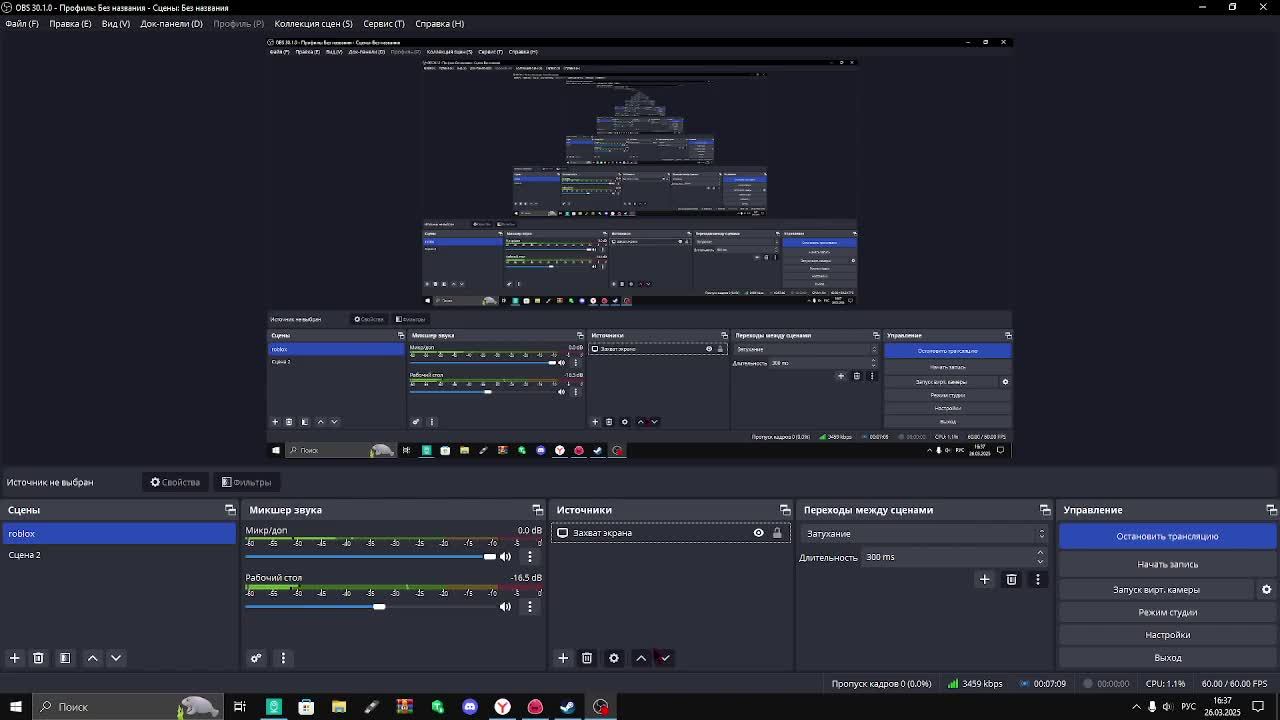Undock the Управление panel
Screen dimensions: 1280x720
click(x=1271, y=510)
